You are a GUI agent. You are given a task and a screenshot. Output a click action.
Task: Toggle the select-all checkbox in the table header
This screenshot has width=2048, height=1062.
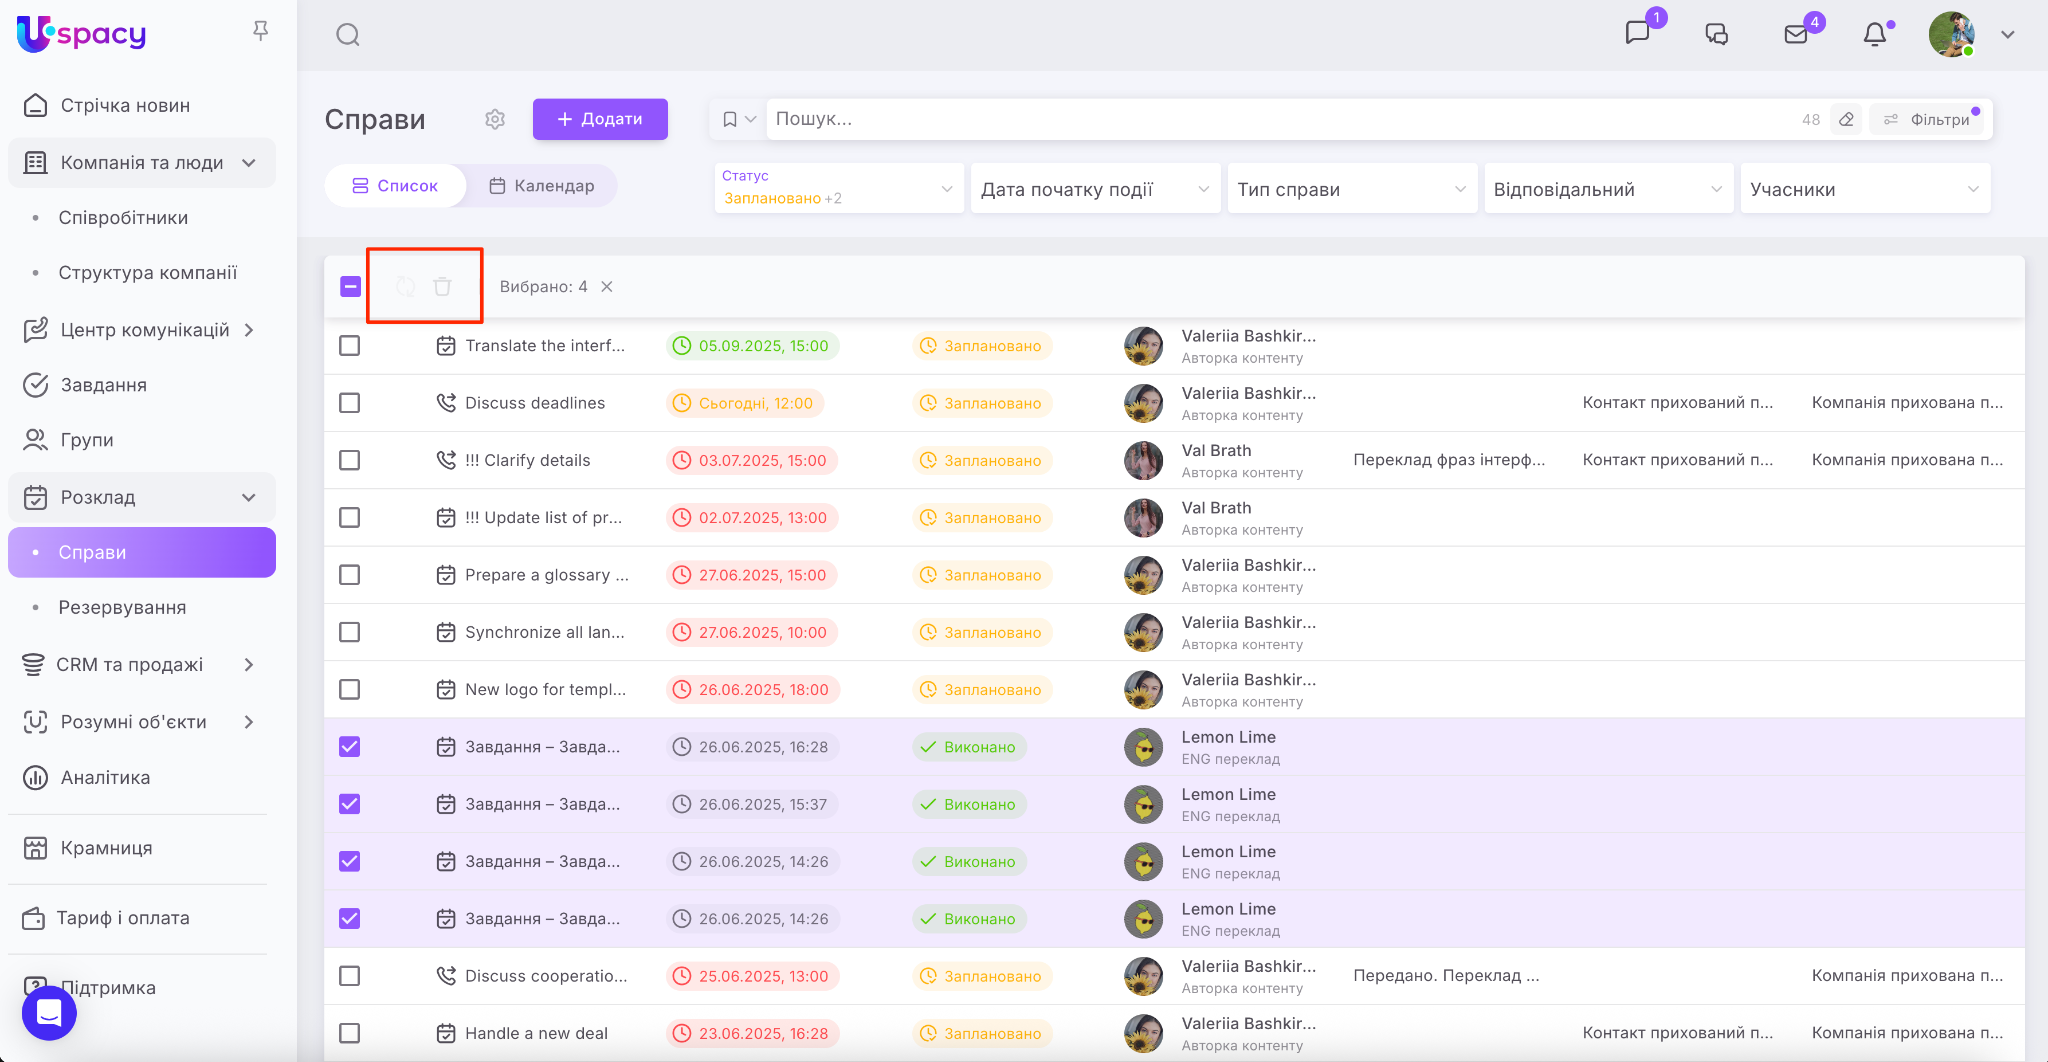[350, 287]
